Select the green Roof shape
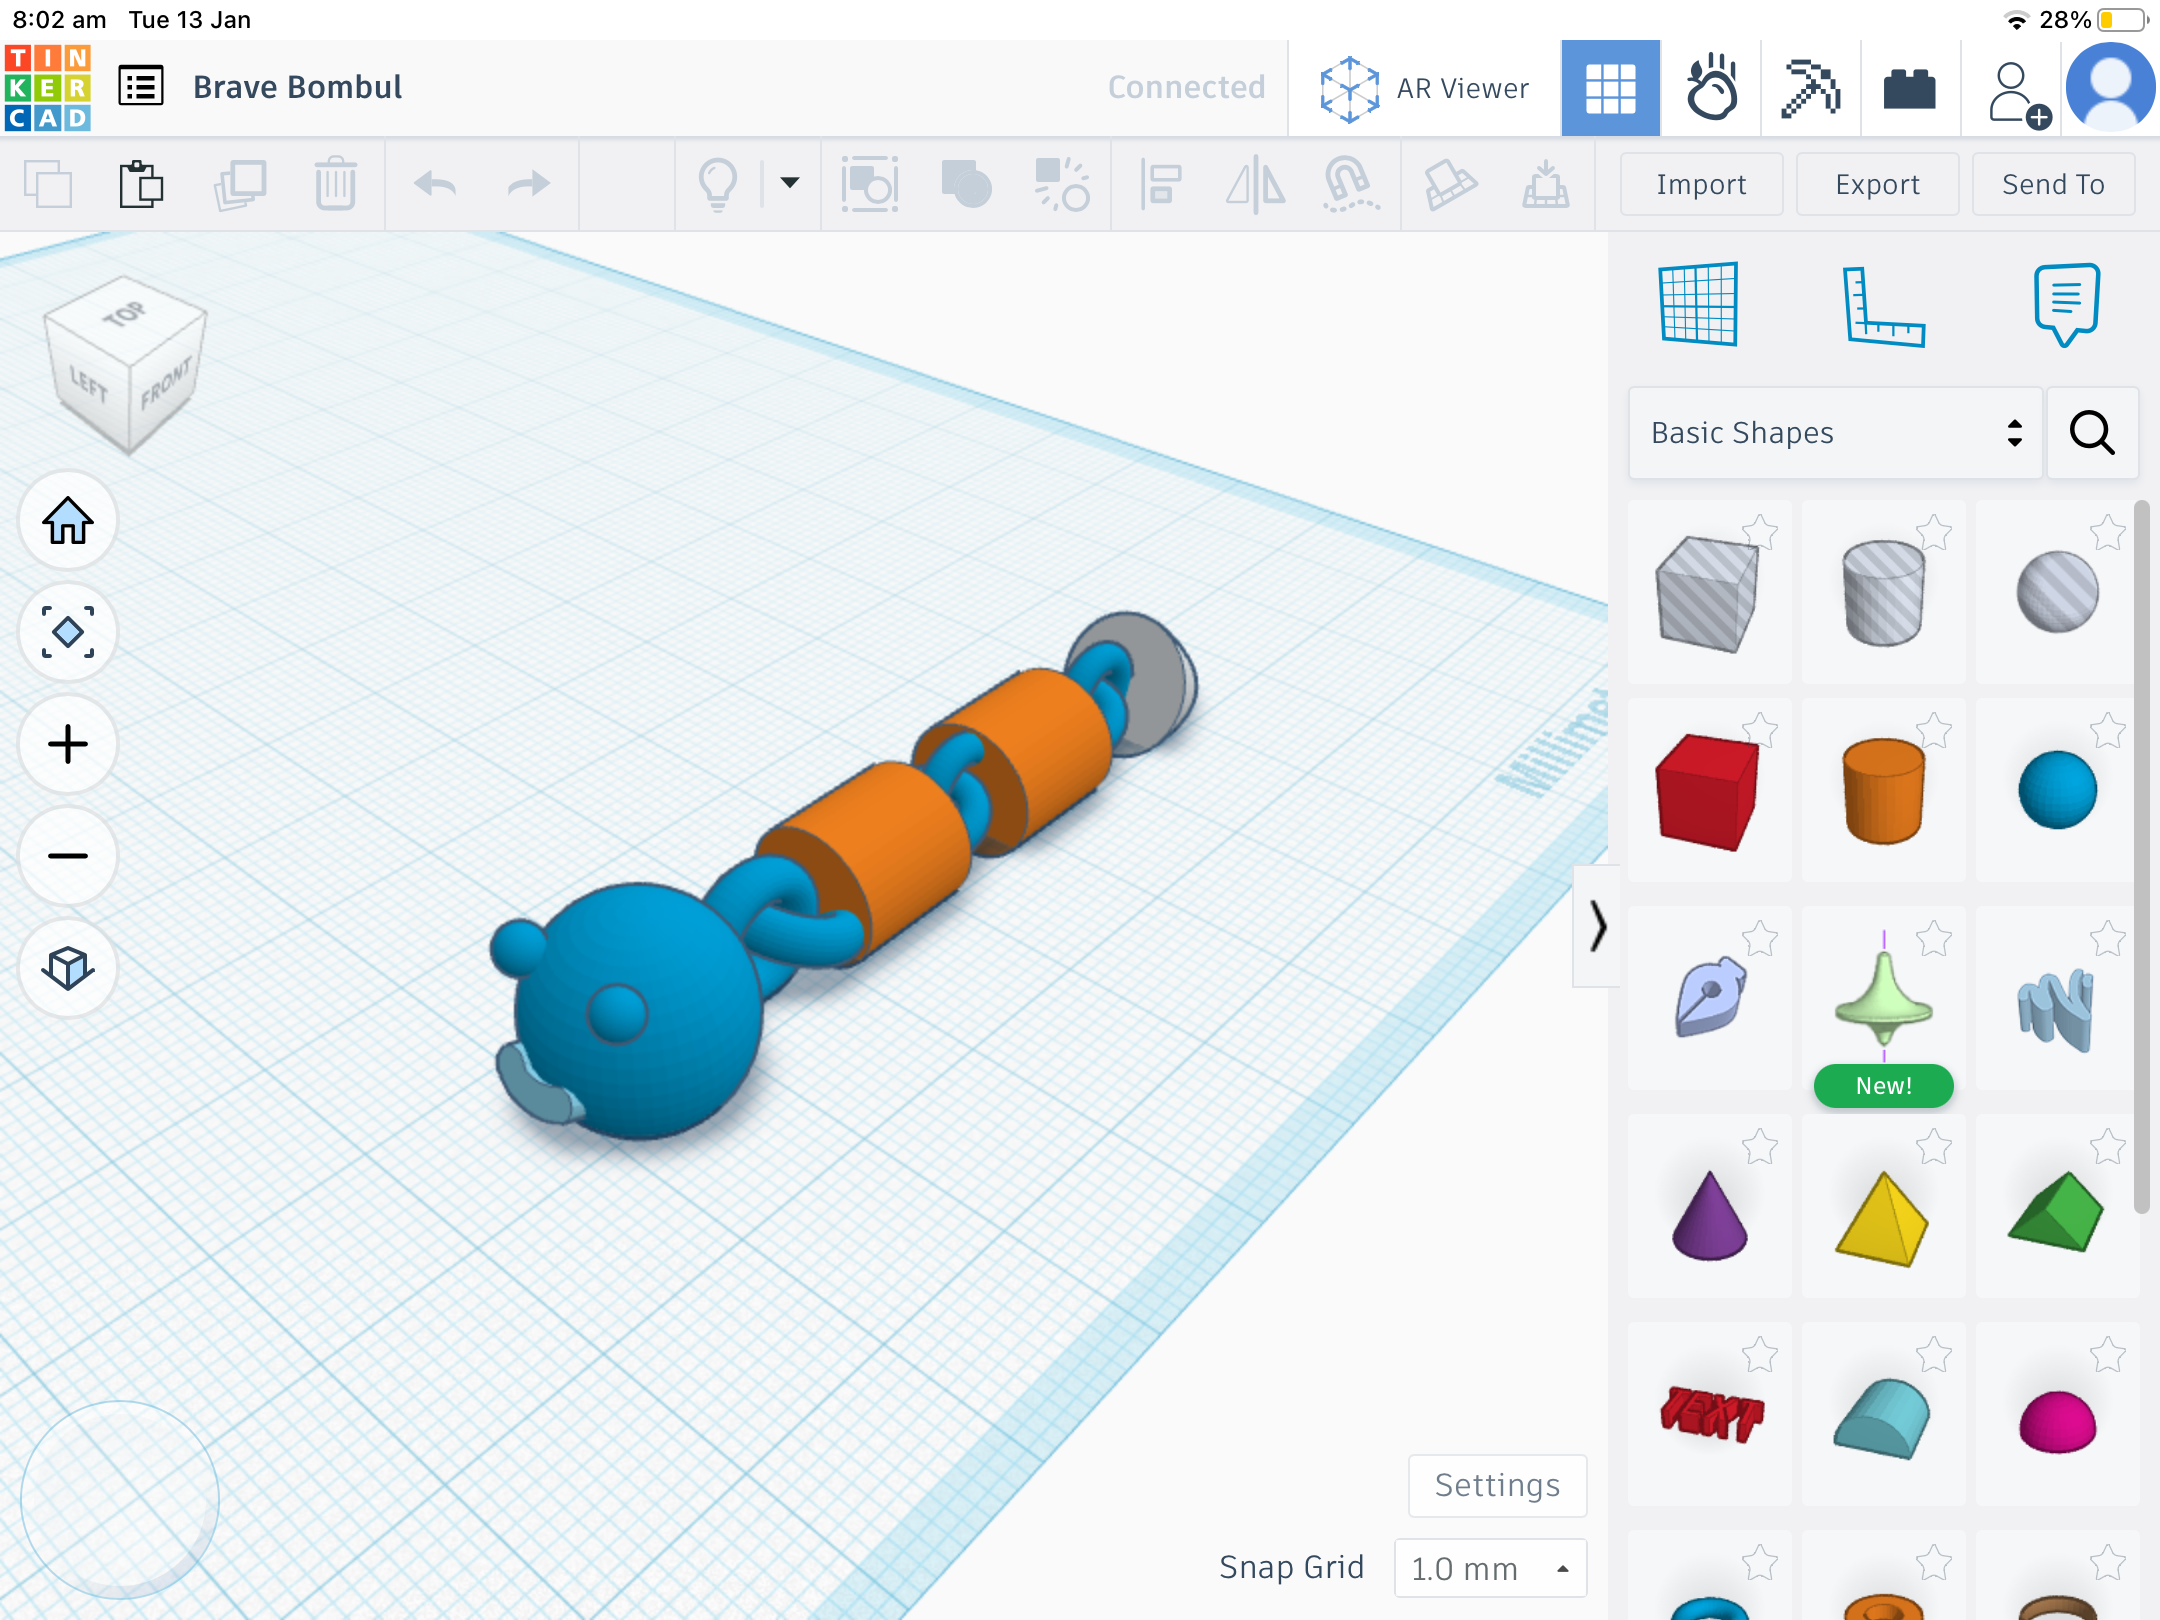 2055,1212
